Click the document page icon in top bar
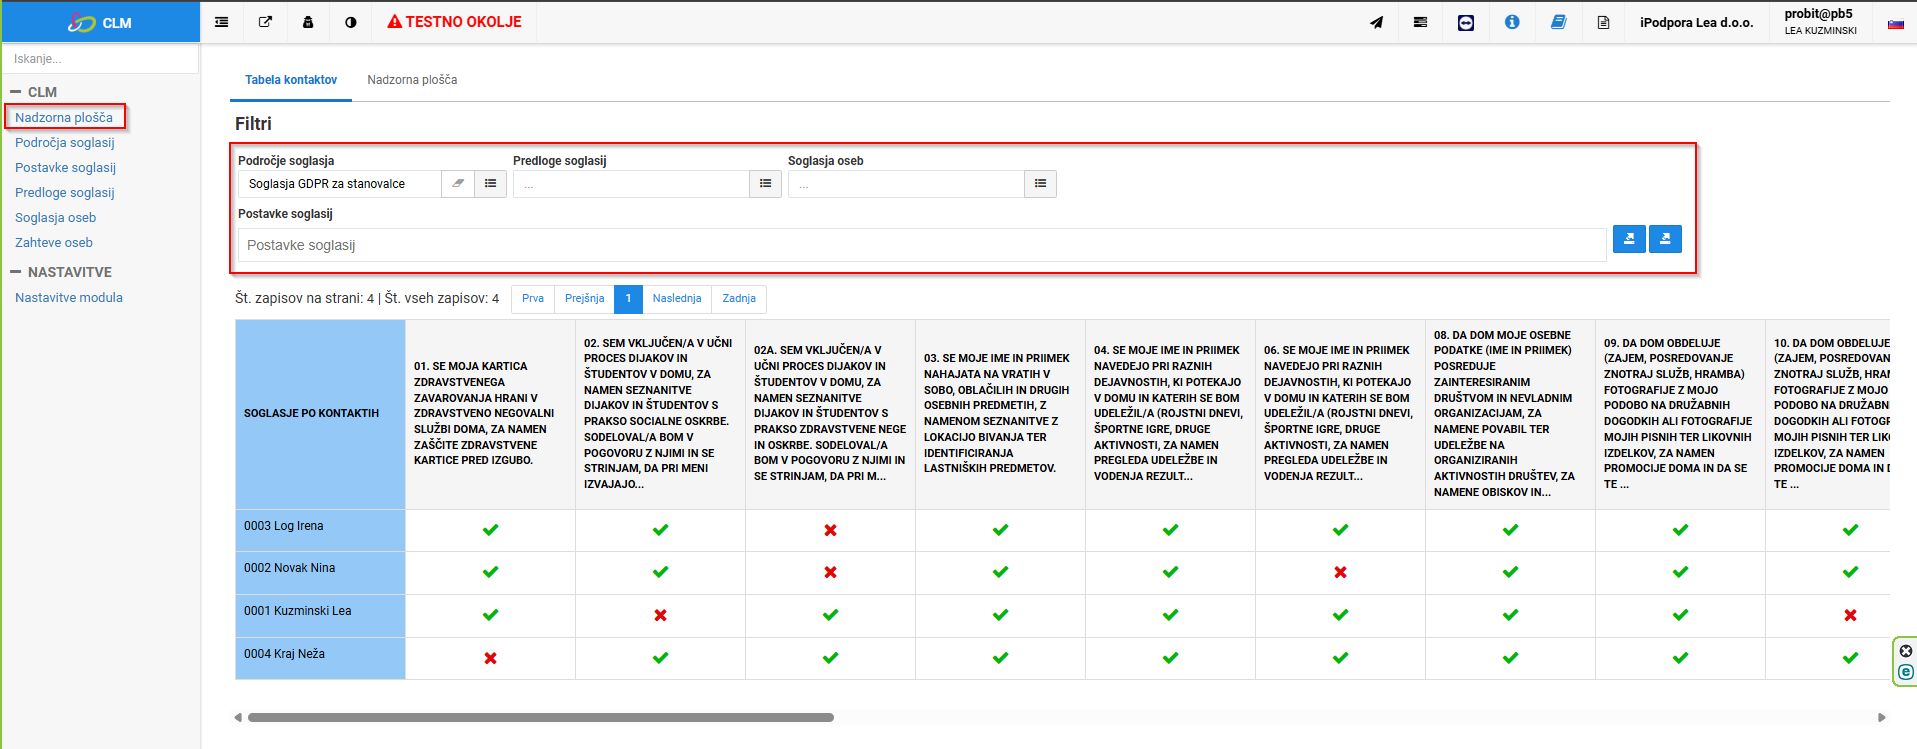The image size is (1917, 749). 1603,22
